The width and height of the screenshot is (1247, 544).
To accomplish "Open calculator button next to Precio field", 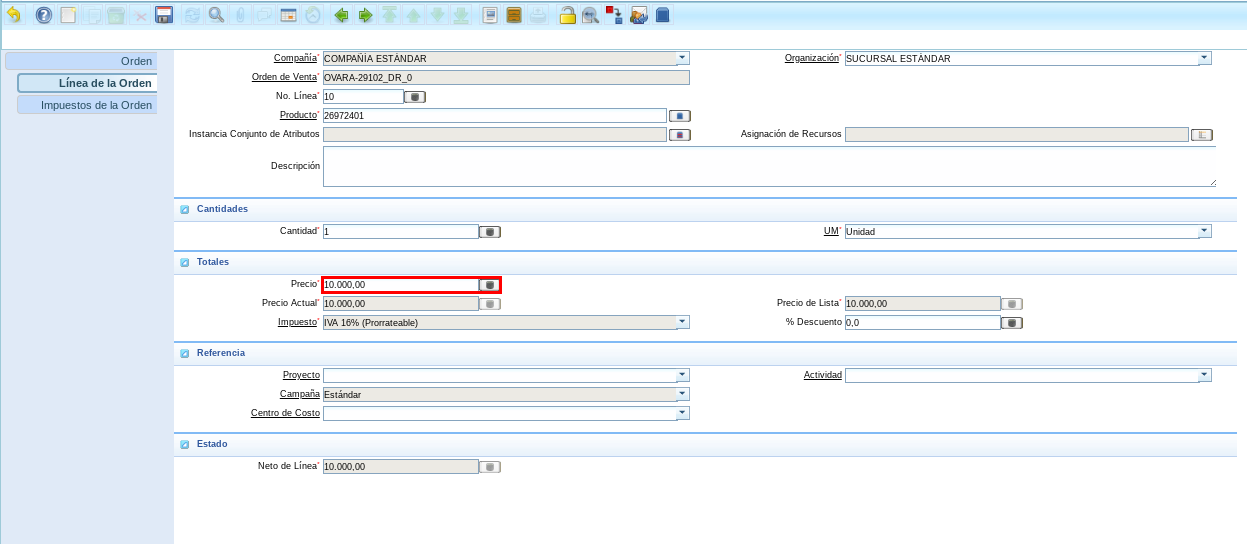I will 490,285.
